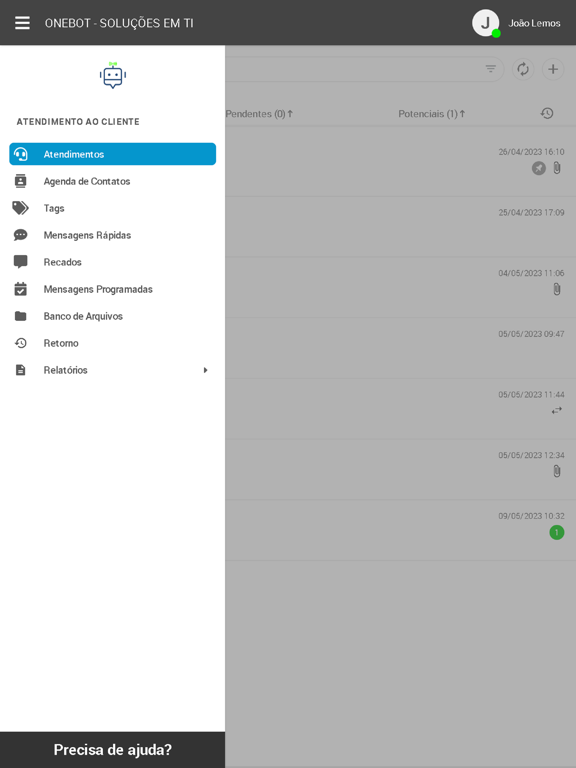Toggle the hamburger menu icon
576x768 pixels.
click(22, 23)
